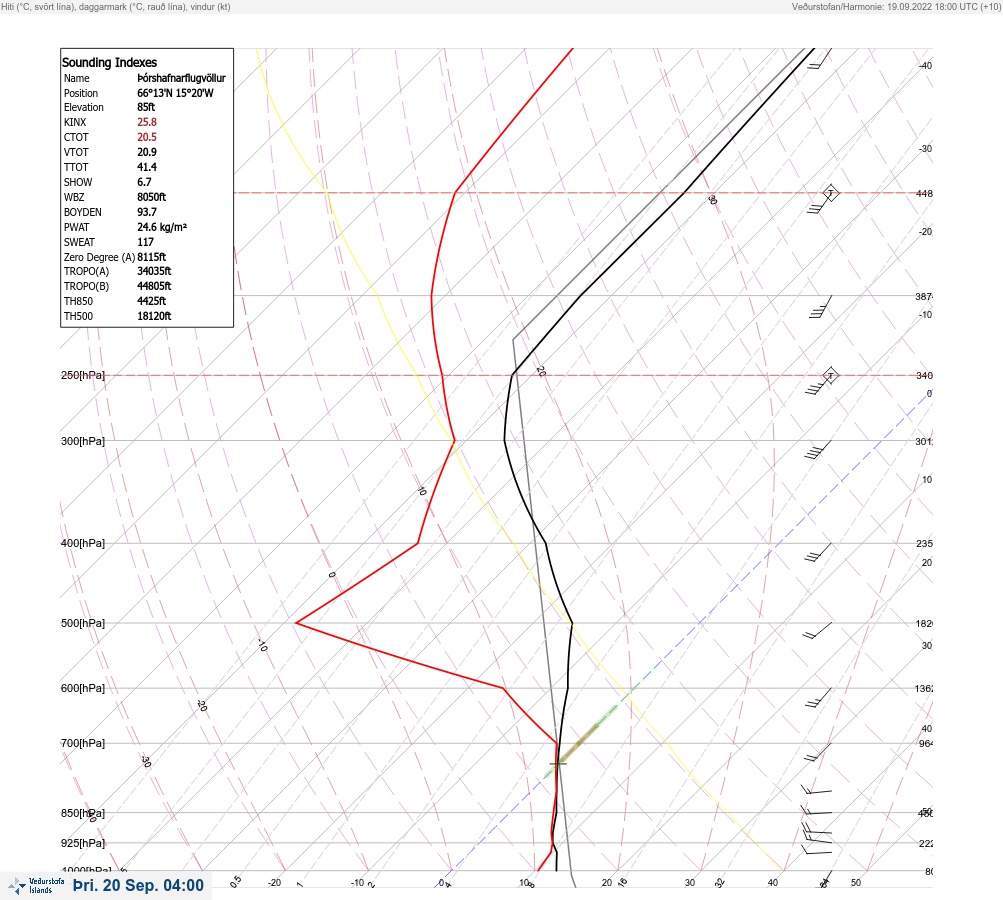Click the Elevation value "85ft"

click(x=146, y=107)
